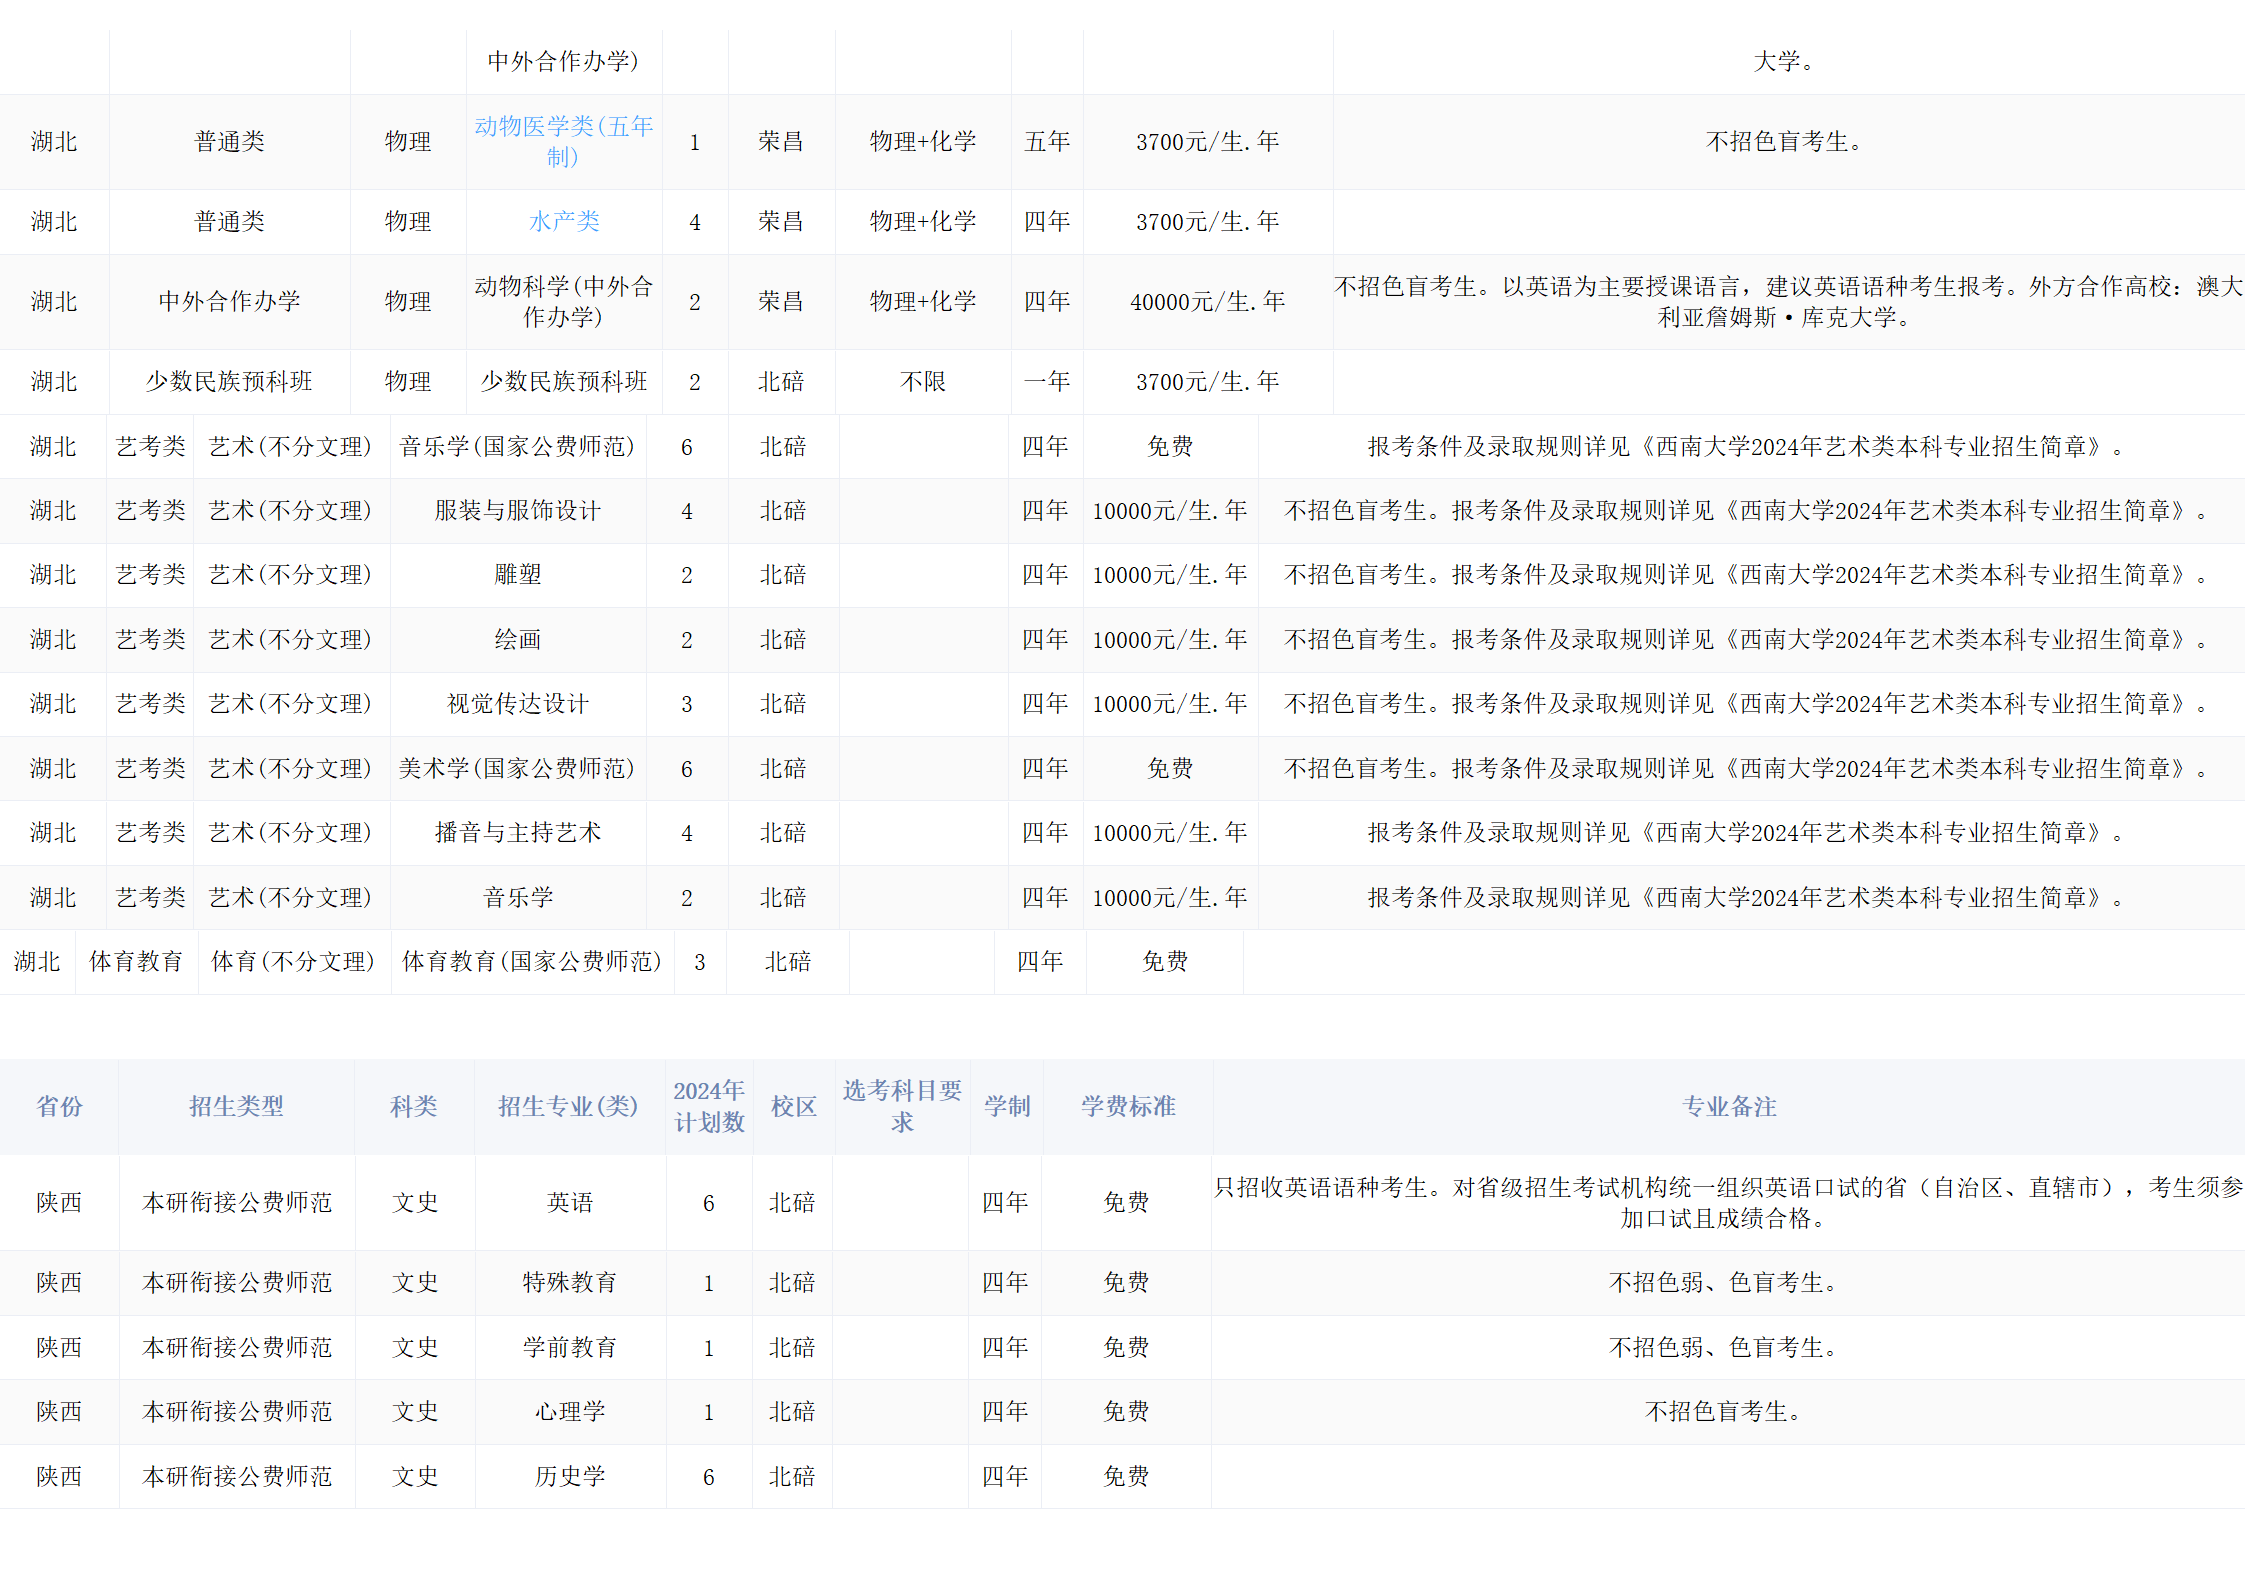Select the 雕塑 major cell
Image resolution: width=2245 pixels, height=1587 pixels.
pyautogui.click(x=517, y=575)
